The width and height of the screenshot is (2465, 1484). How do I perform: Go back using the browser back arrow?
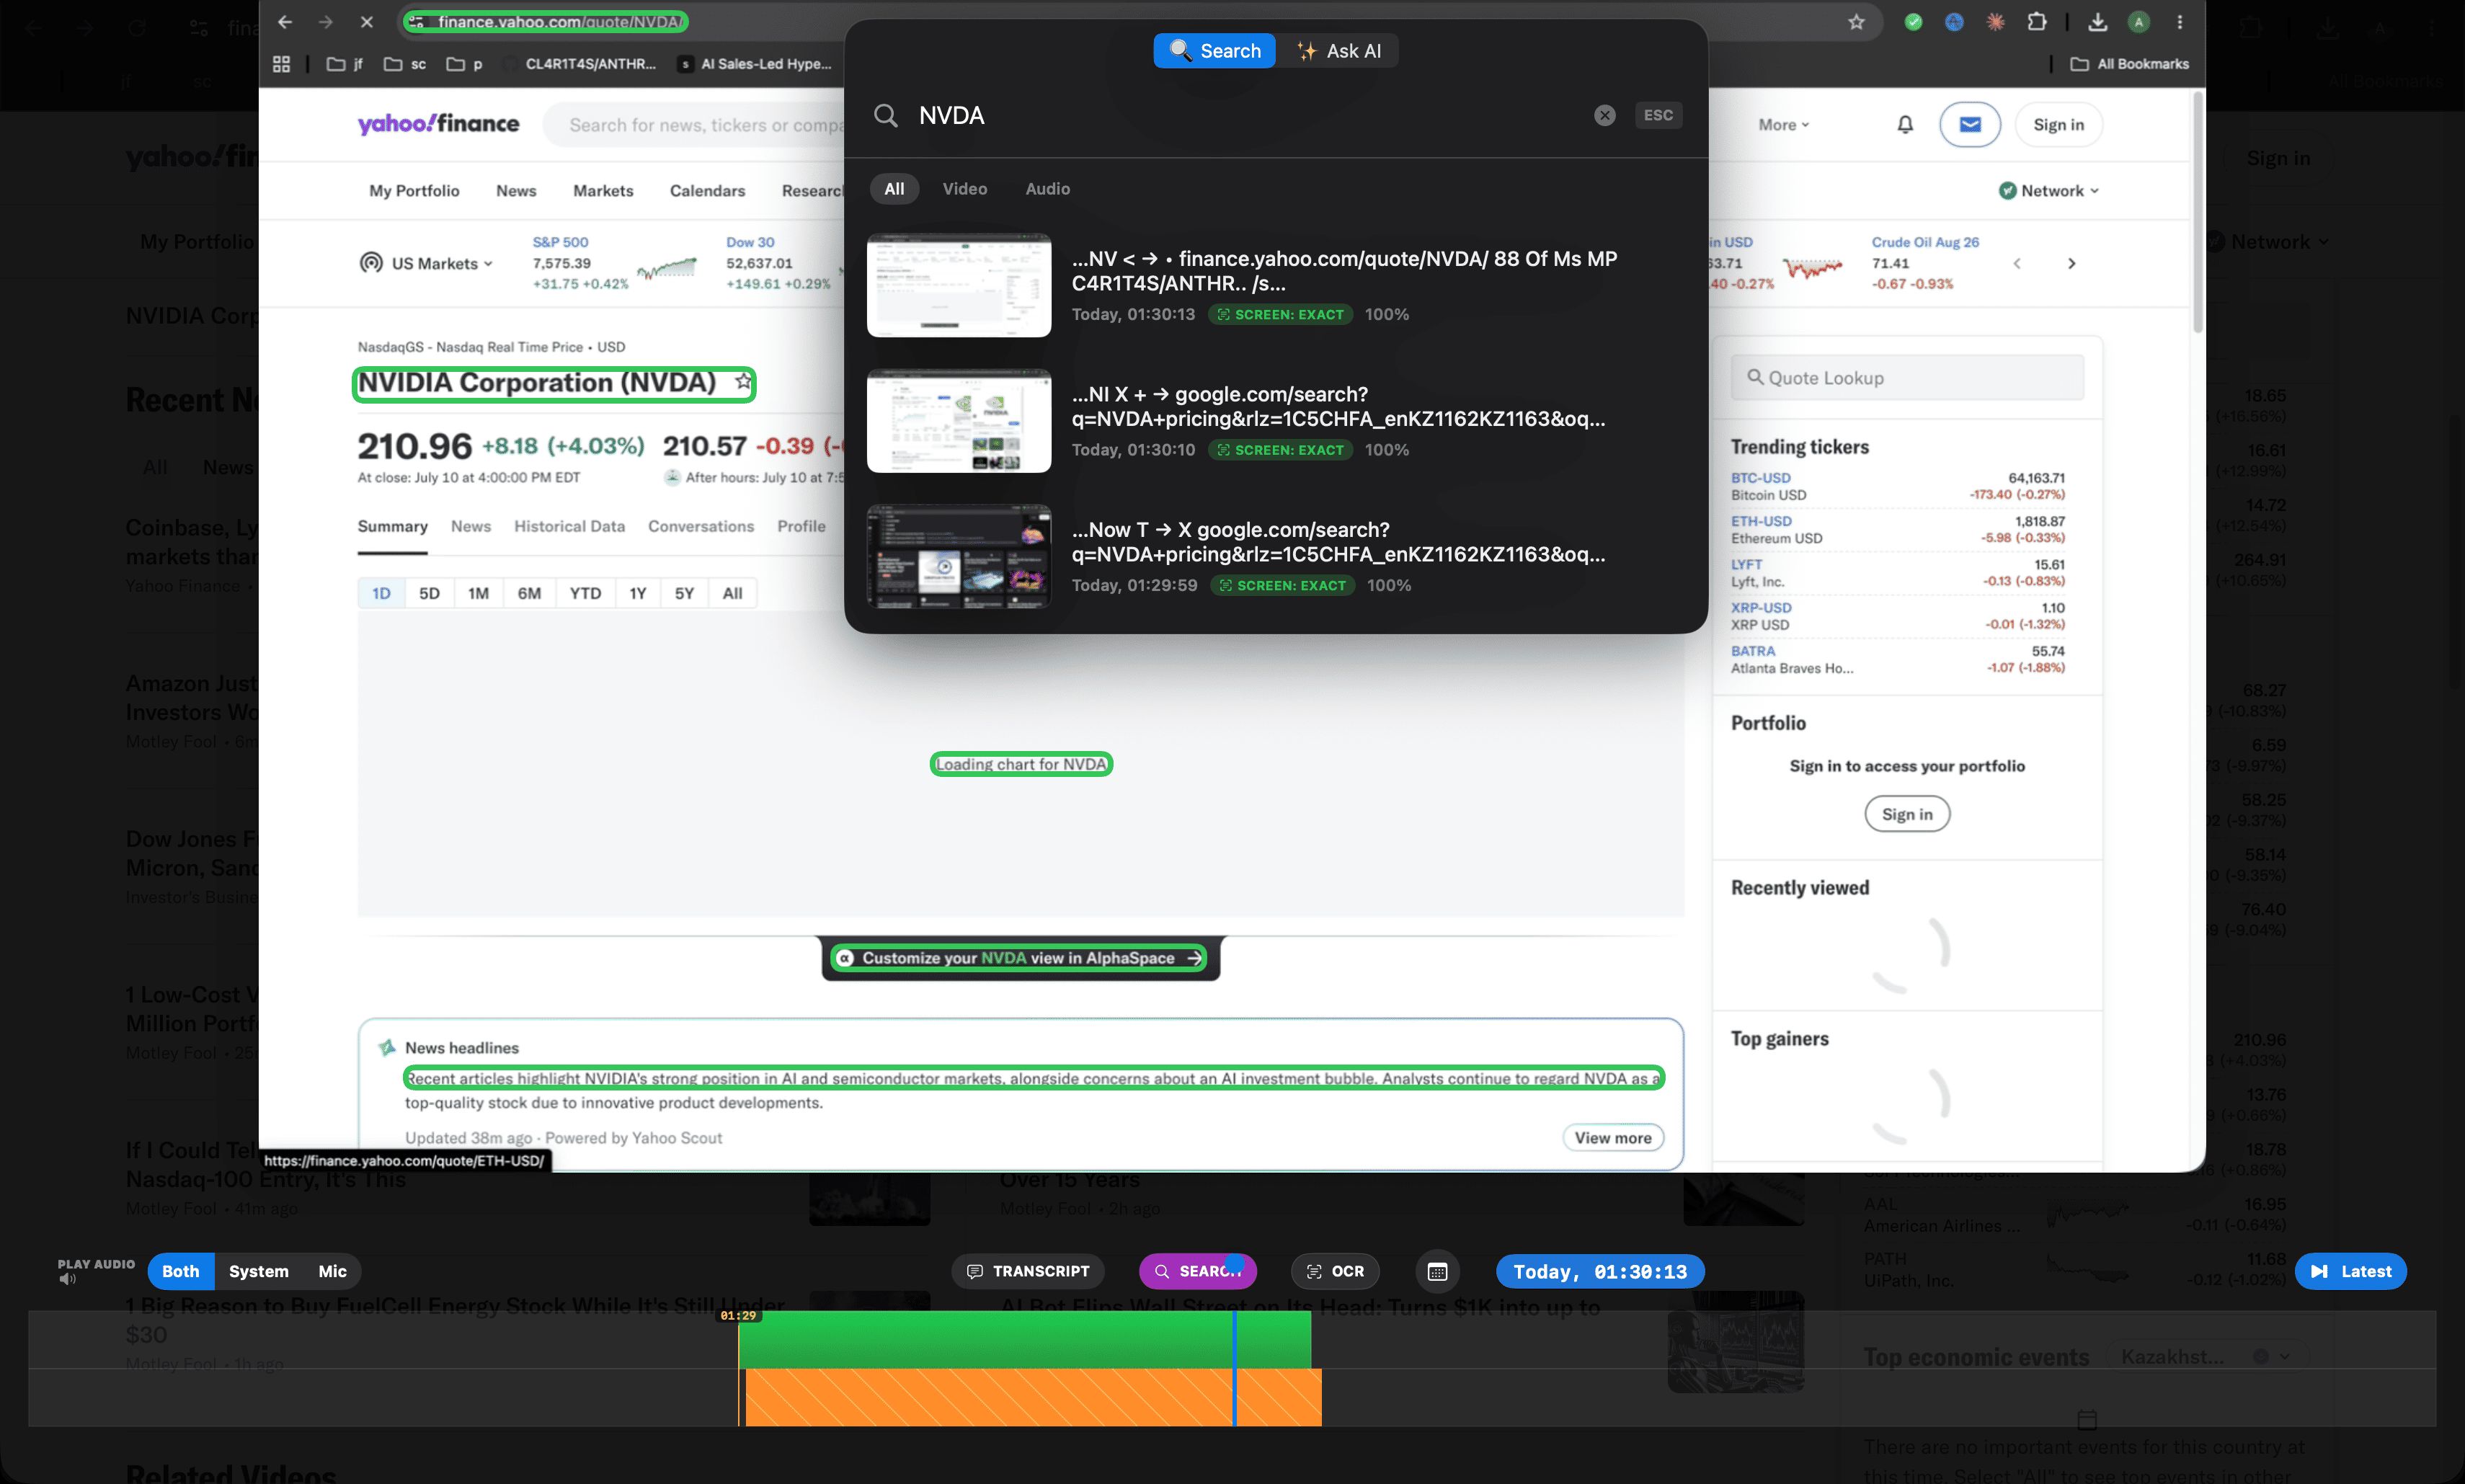coord(285,22)
